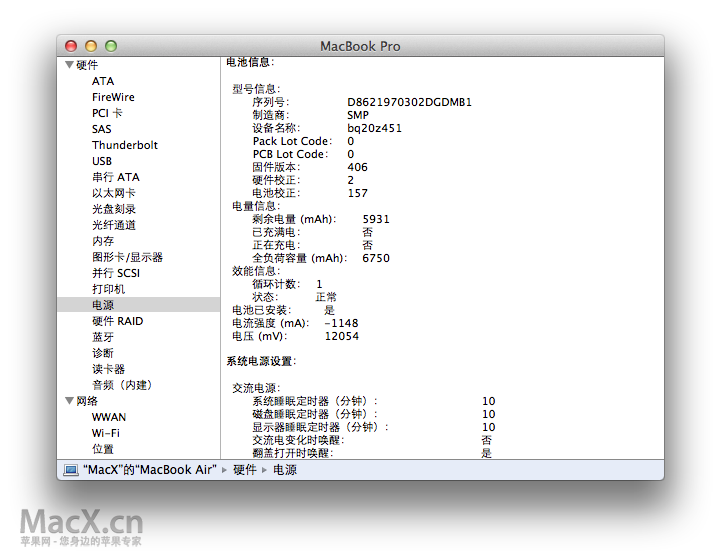Open 硬件 RAID entry
Image resolution: width=721 pixels, height=559 pixels.
[118, 321]
